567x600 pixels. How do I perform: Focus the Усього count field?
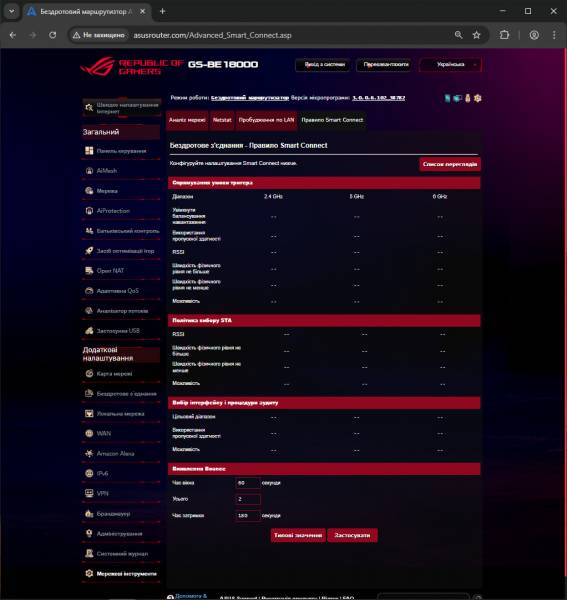click(x=248, y=499)
